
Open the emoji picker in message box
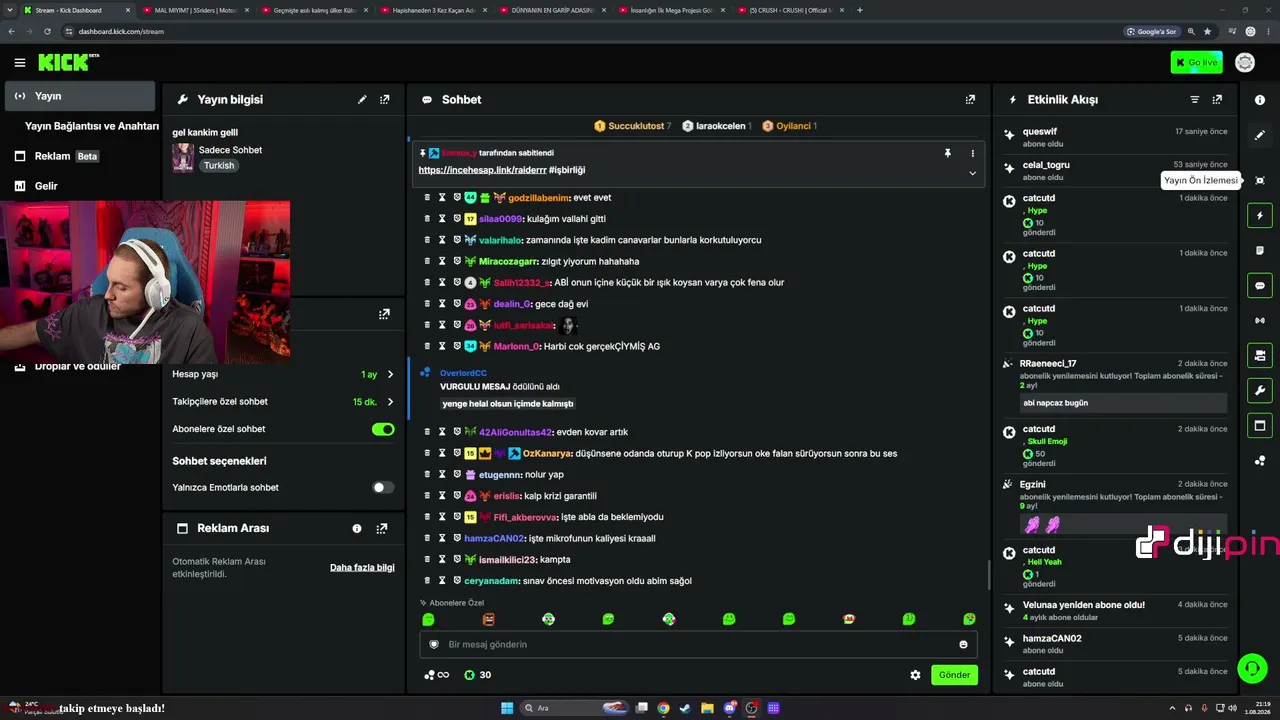coord(963,645)
